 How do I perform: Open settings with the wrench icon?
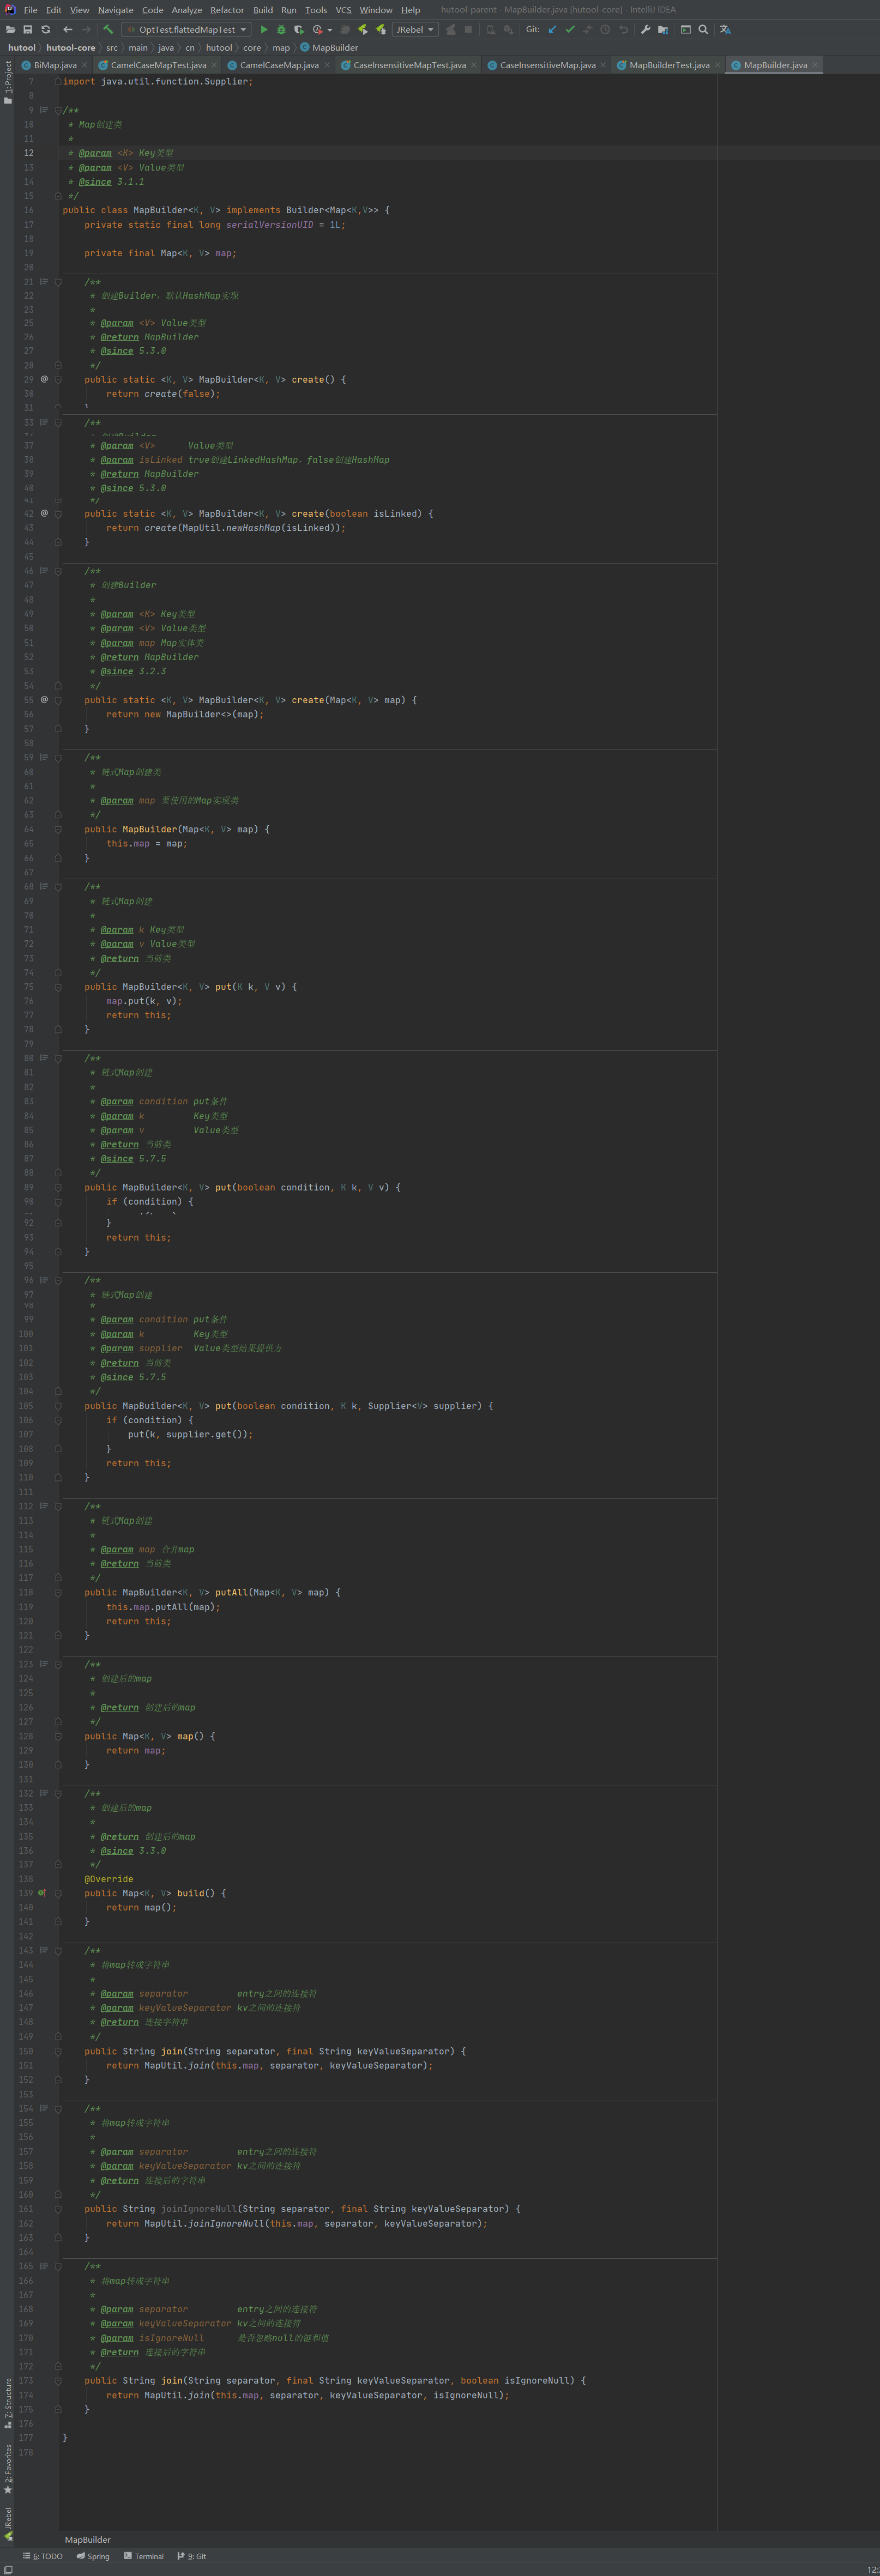[x=645, y=30]
